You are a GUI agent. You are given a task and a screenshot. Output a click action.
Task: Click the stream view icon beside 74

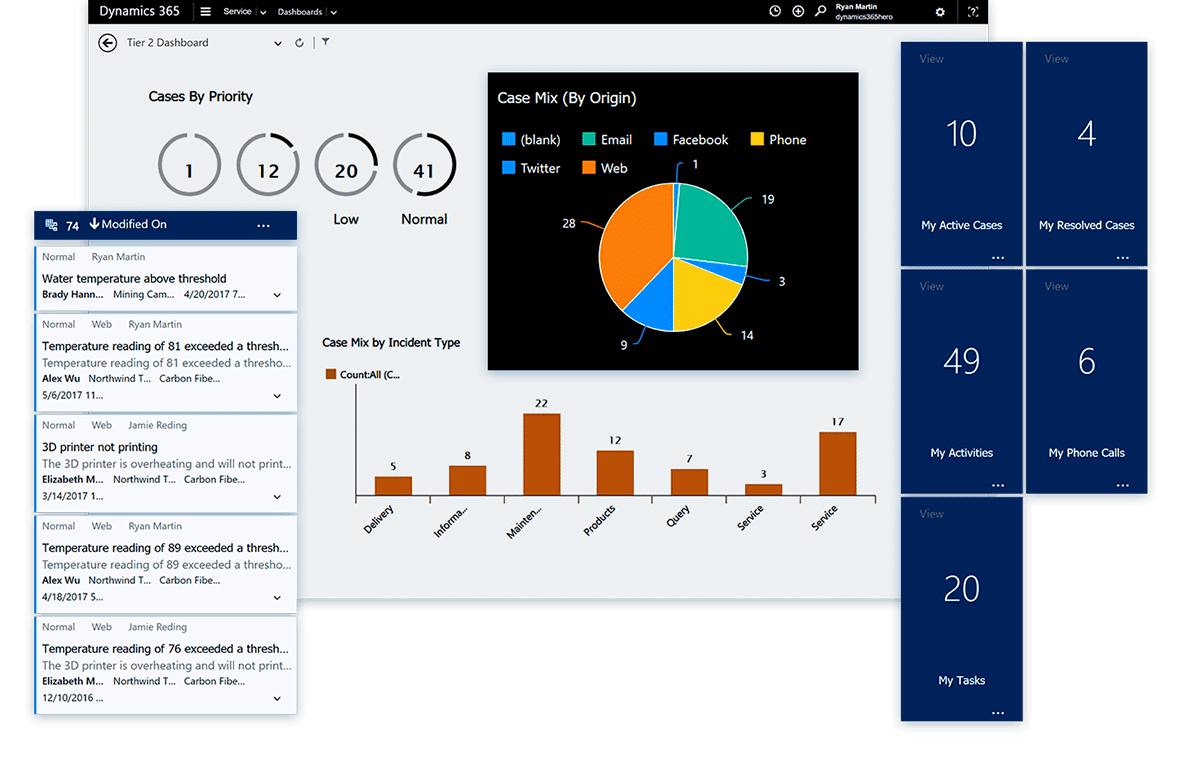click(51, 225)
